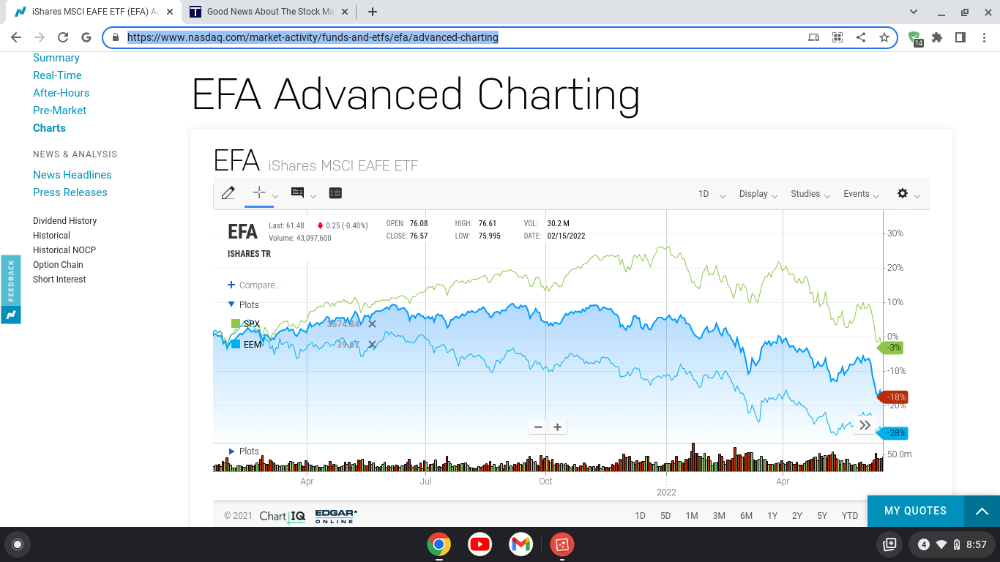1000x562 pixels.
Task: Reload the page
Action: [x=62, y=37]
